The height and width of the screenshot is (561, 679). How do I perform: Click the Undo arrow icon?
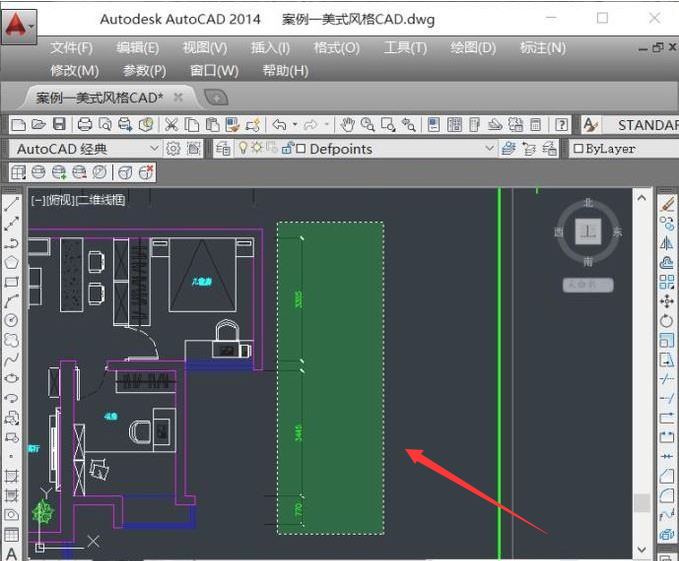(x=279, y=125)
